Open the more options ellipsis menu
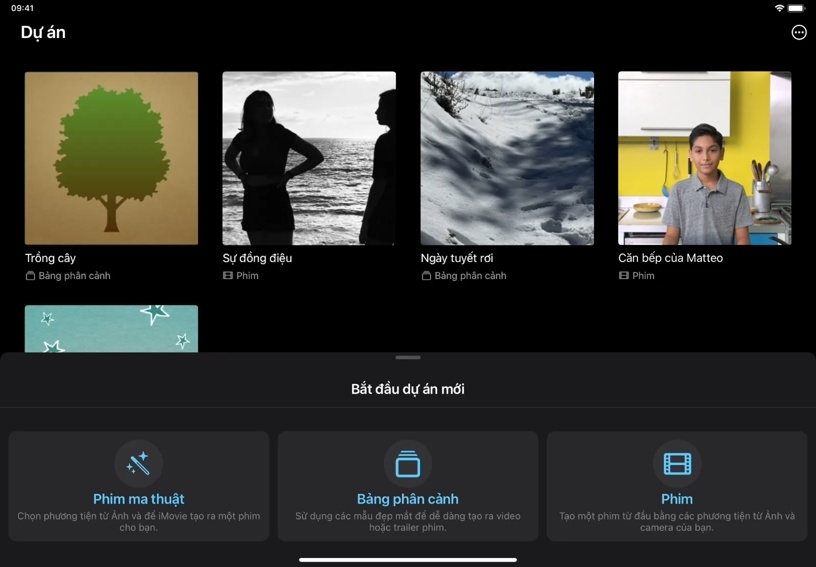The width and height of the screenshot is (816, 567). click(x=798, y=32)
